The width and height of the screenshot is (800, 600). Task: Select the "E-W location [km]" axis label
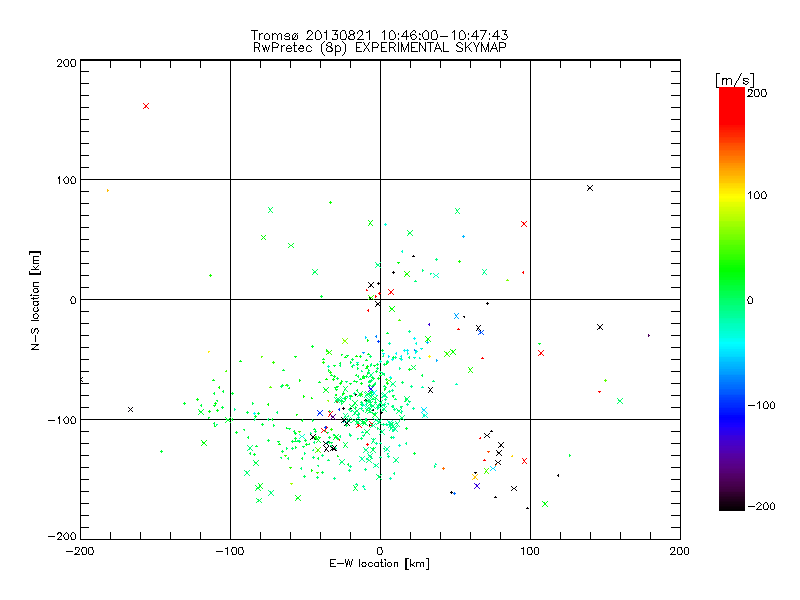pos(379,563)
